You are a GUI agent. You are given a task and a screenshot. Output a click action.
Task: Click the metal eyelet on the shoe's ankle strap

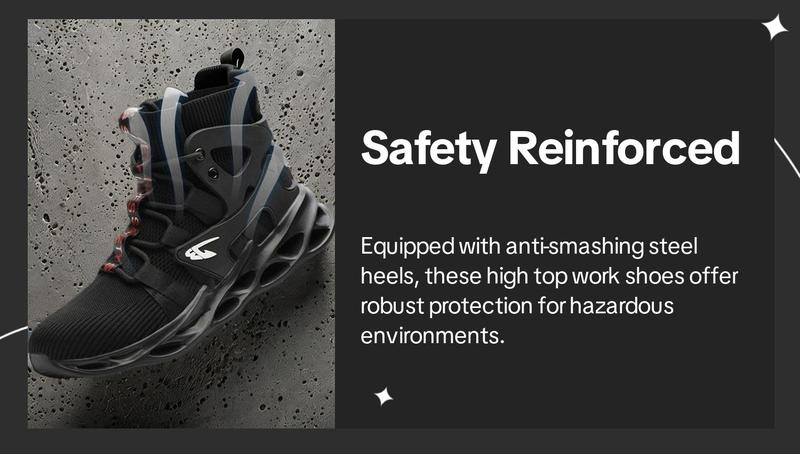[213, 174]
